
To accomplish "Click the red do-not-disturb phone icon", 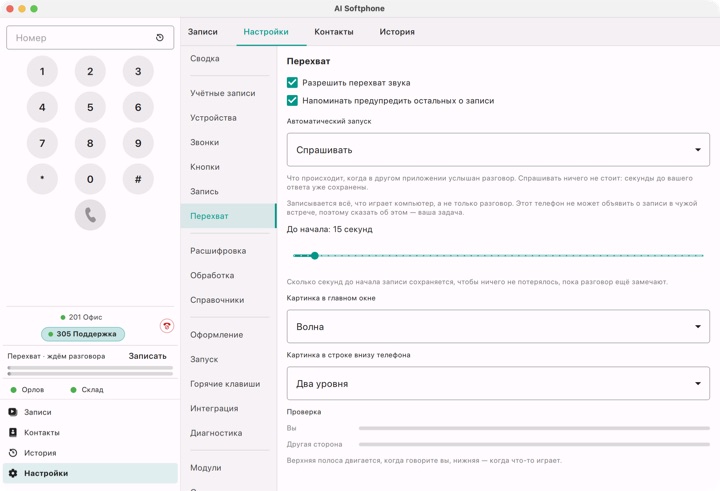I will (x=167, y=326).
